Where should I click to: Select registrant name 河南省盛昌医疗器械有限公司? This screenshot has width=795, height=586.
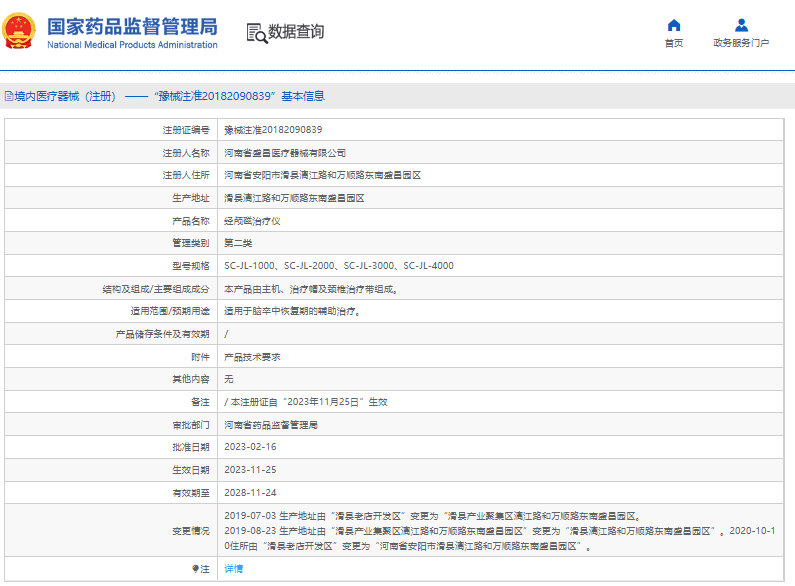click(x=285, y=153)
